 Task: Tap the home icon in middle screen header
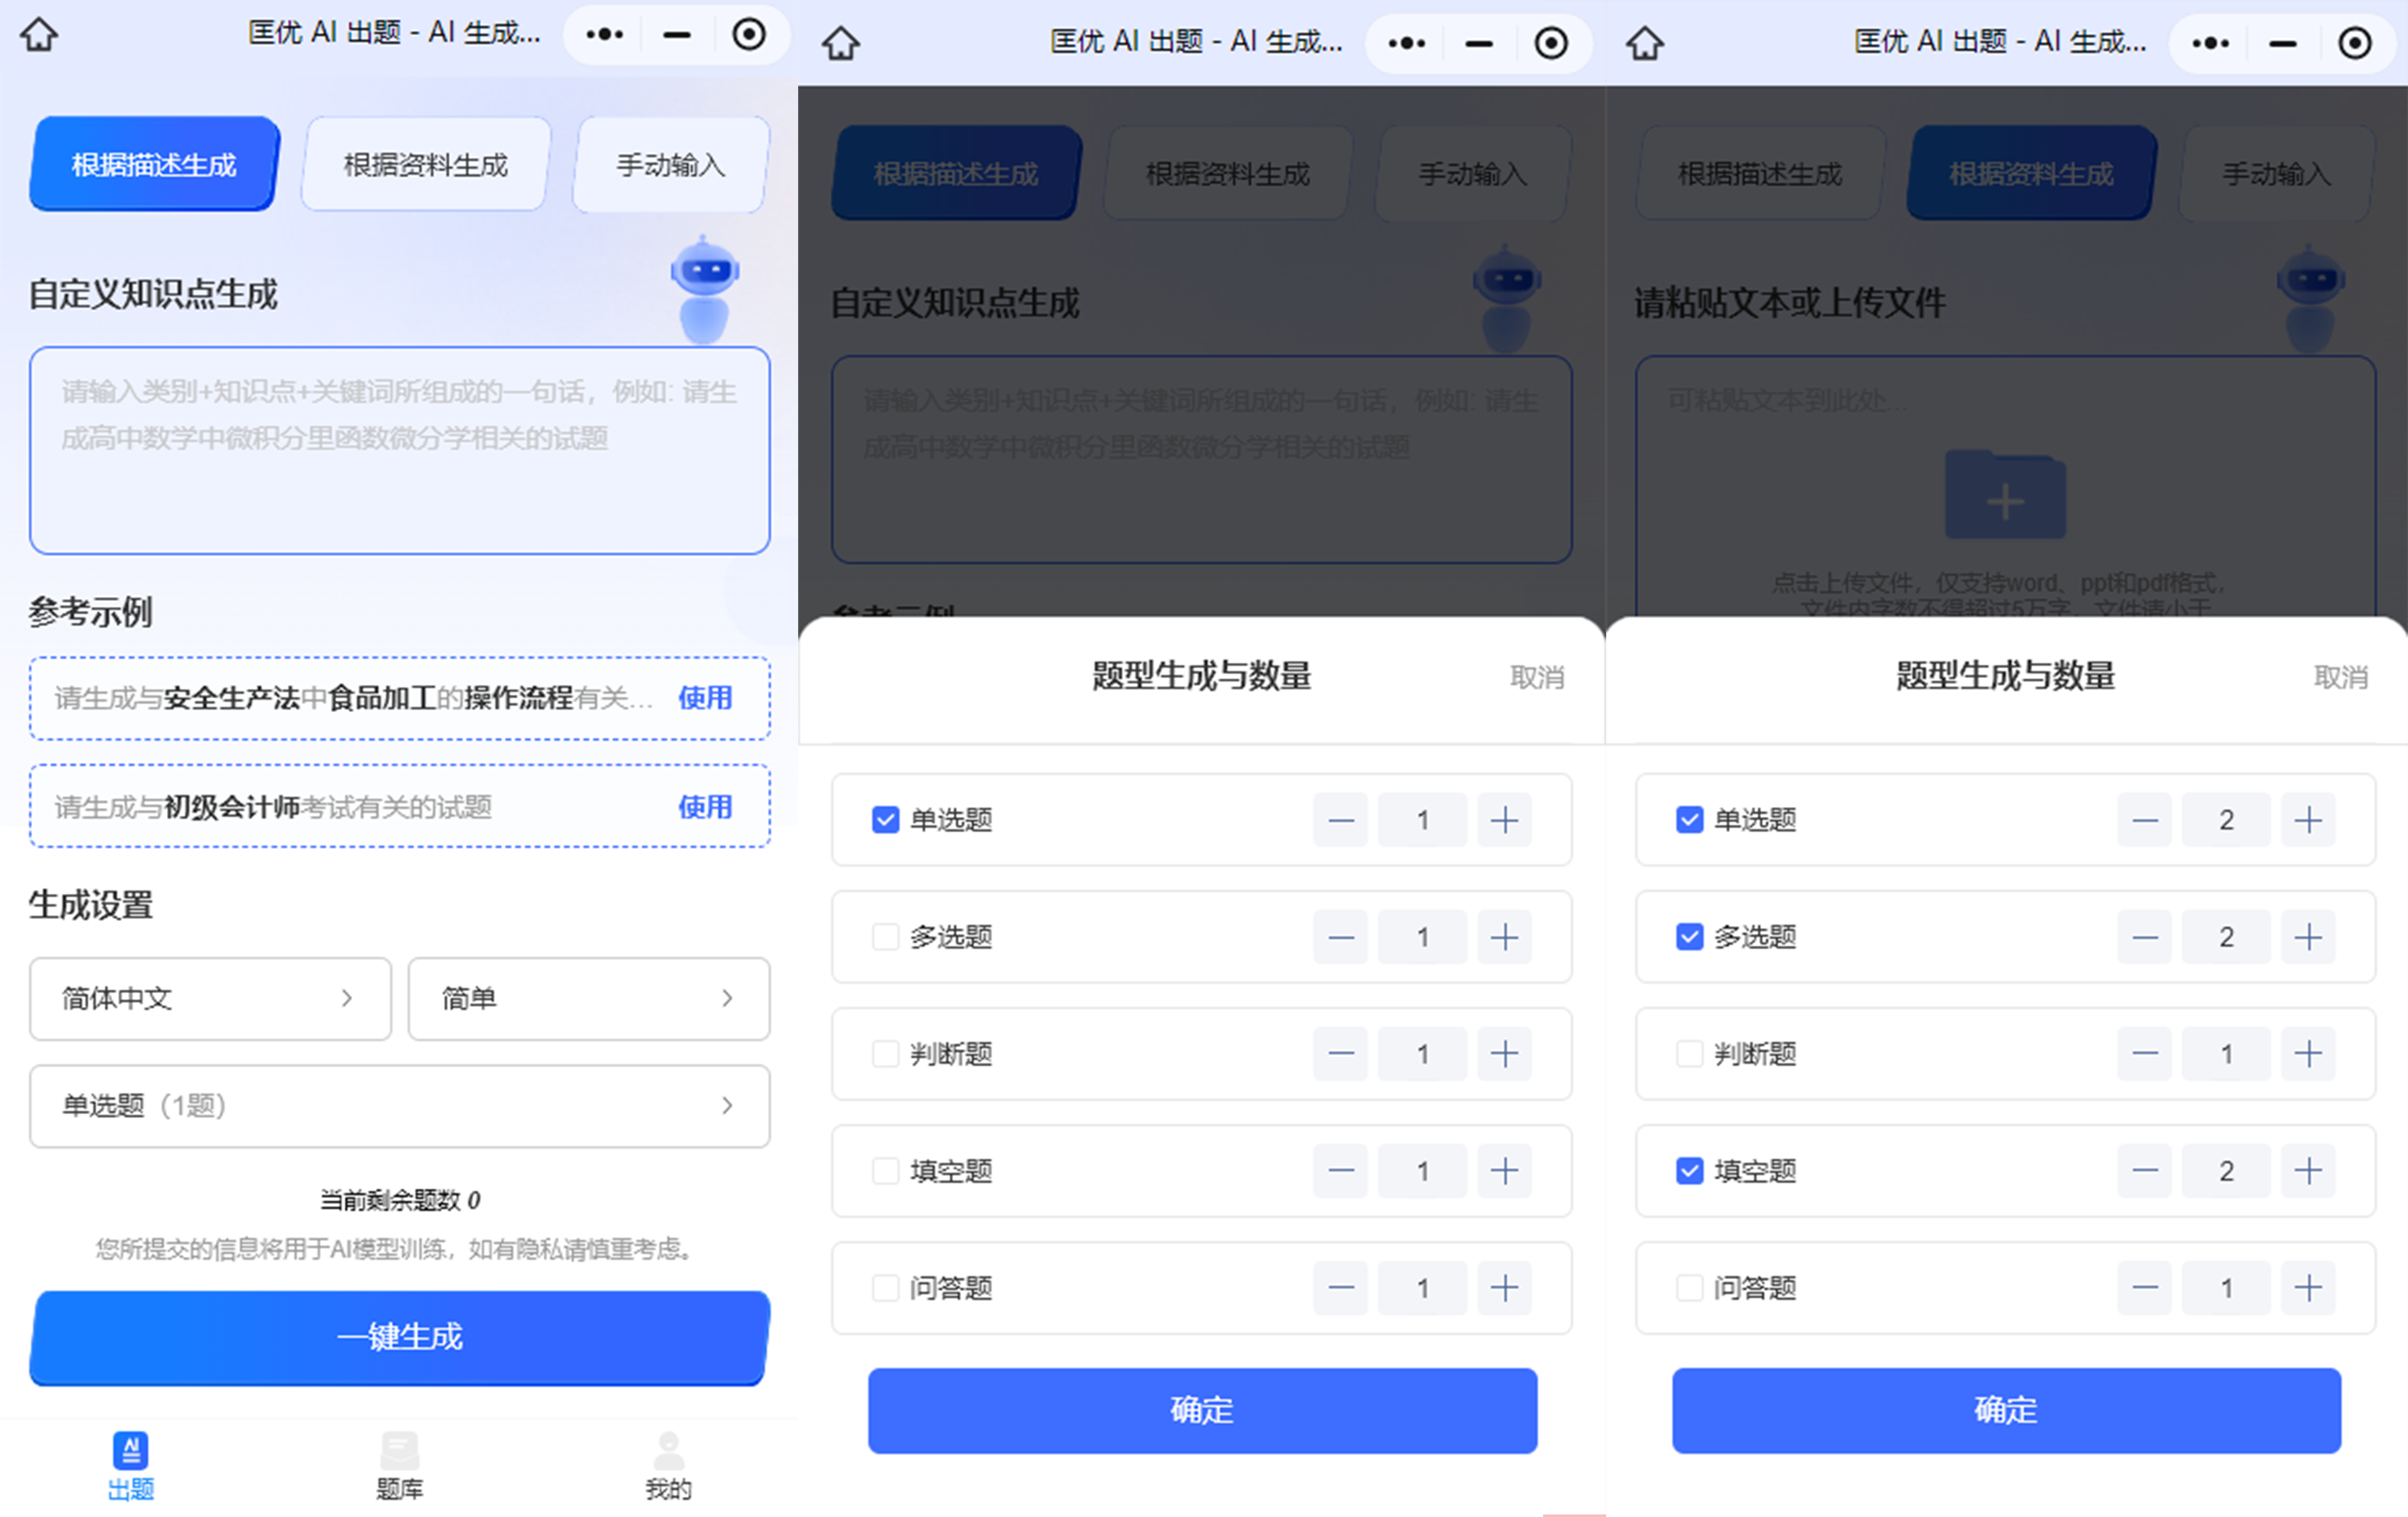click(841, 43)
